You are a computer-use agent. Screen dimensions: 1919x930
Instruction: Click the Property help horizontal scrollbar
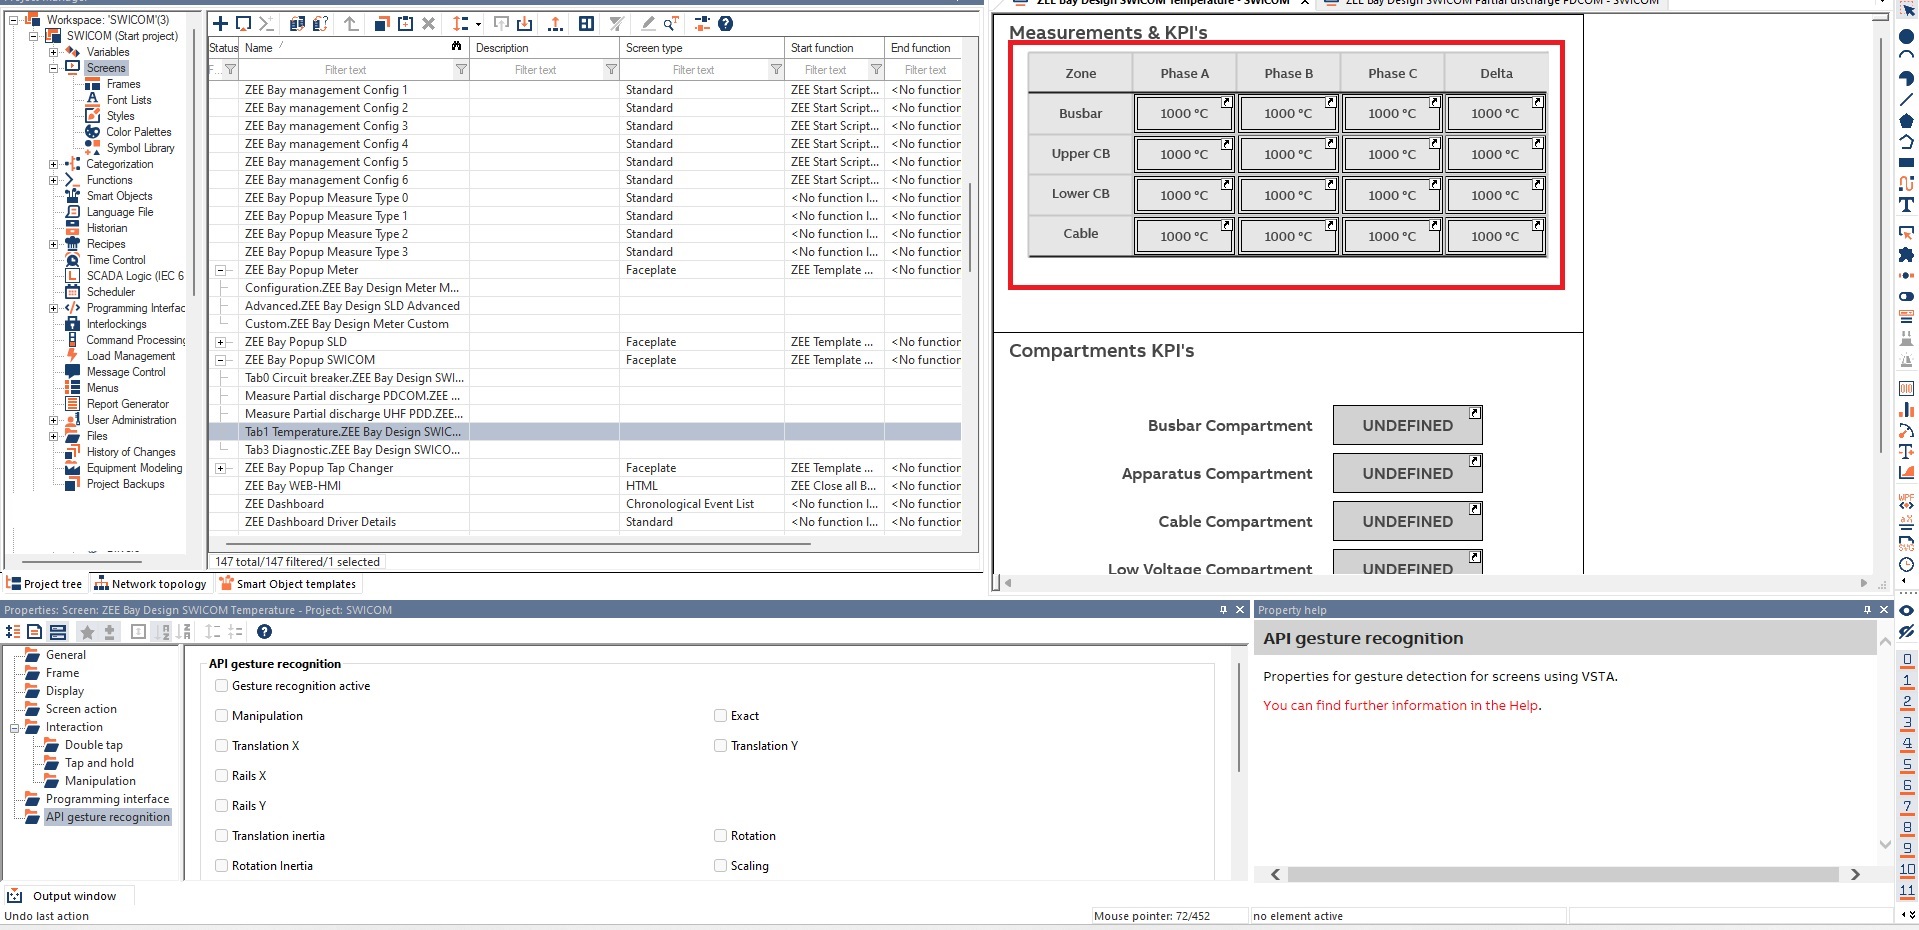(1563, 874)
